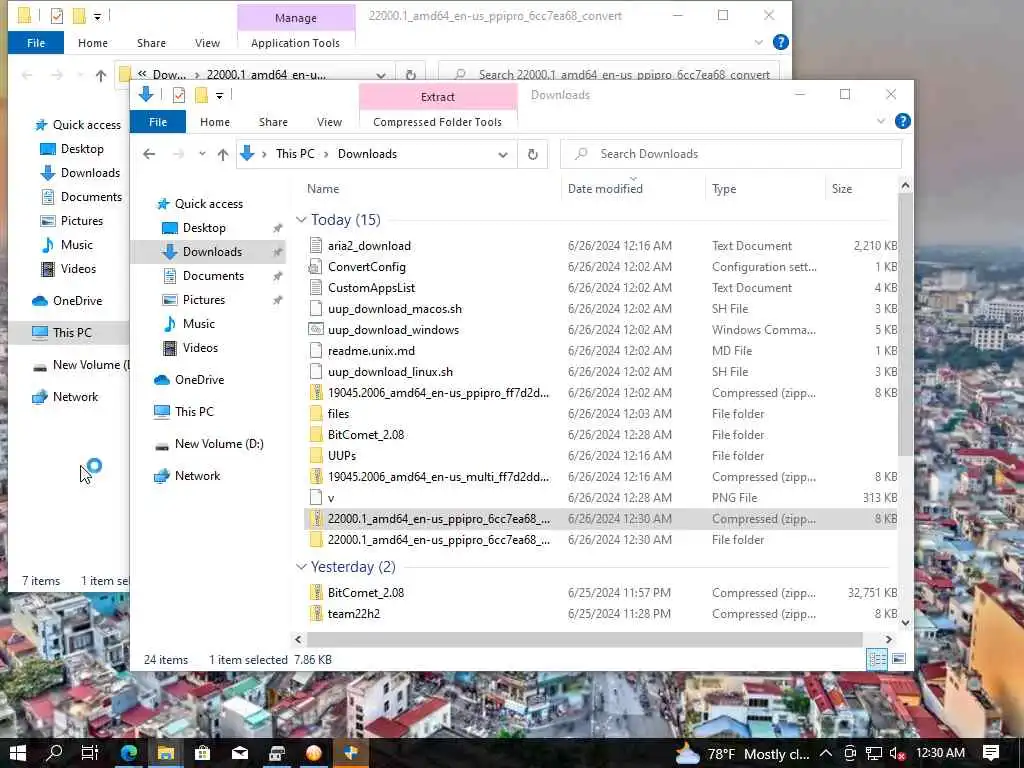Go up one folder level in Downloads window

tap(223, 154)
